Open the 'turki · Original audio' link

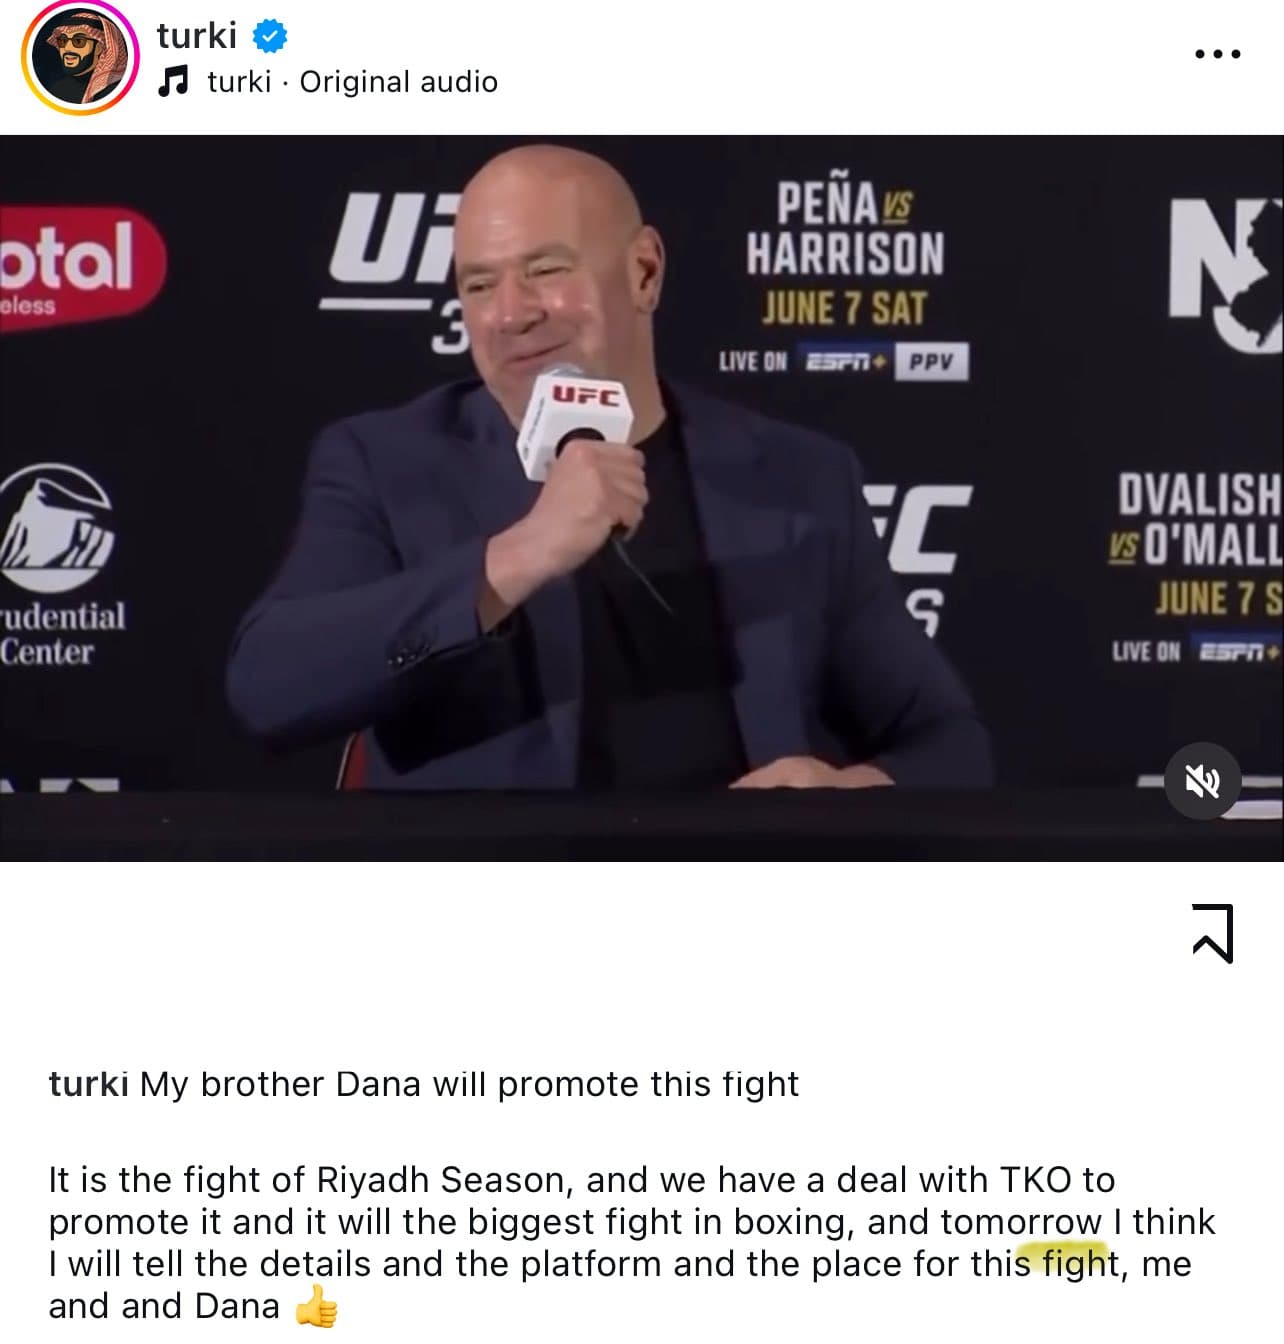[352, 81]
